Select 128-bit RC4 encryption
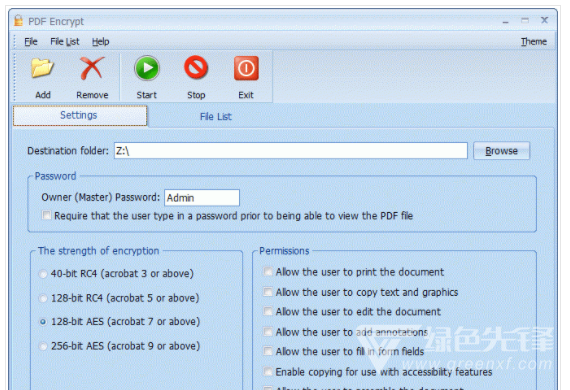Viewport: 570px width, 390px height. click(x=43, y=298)
